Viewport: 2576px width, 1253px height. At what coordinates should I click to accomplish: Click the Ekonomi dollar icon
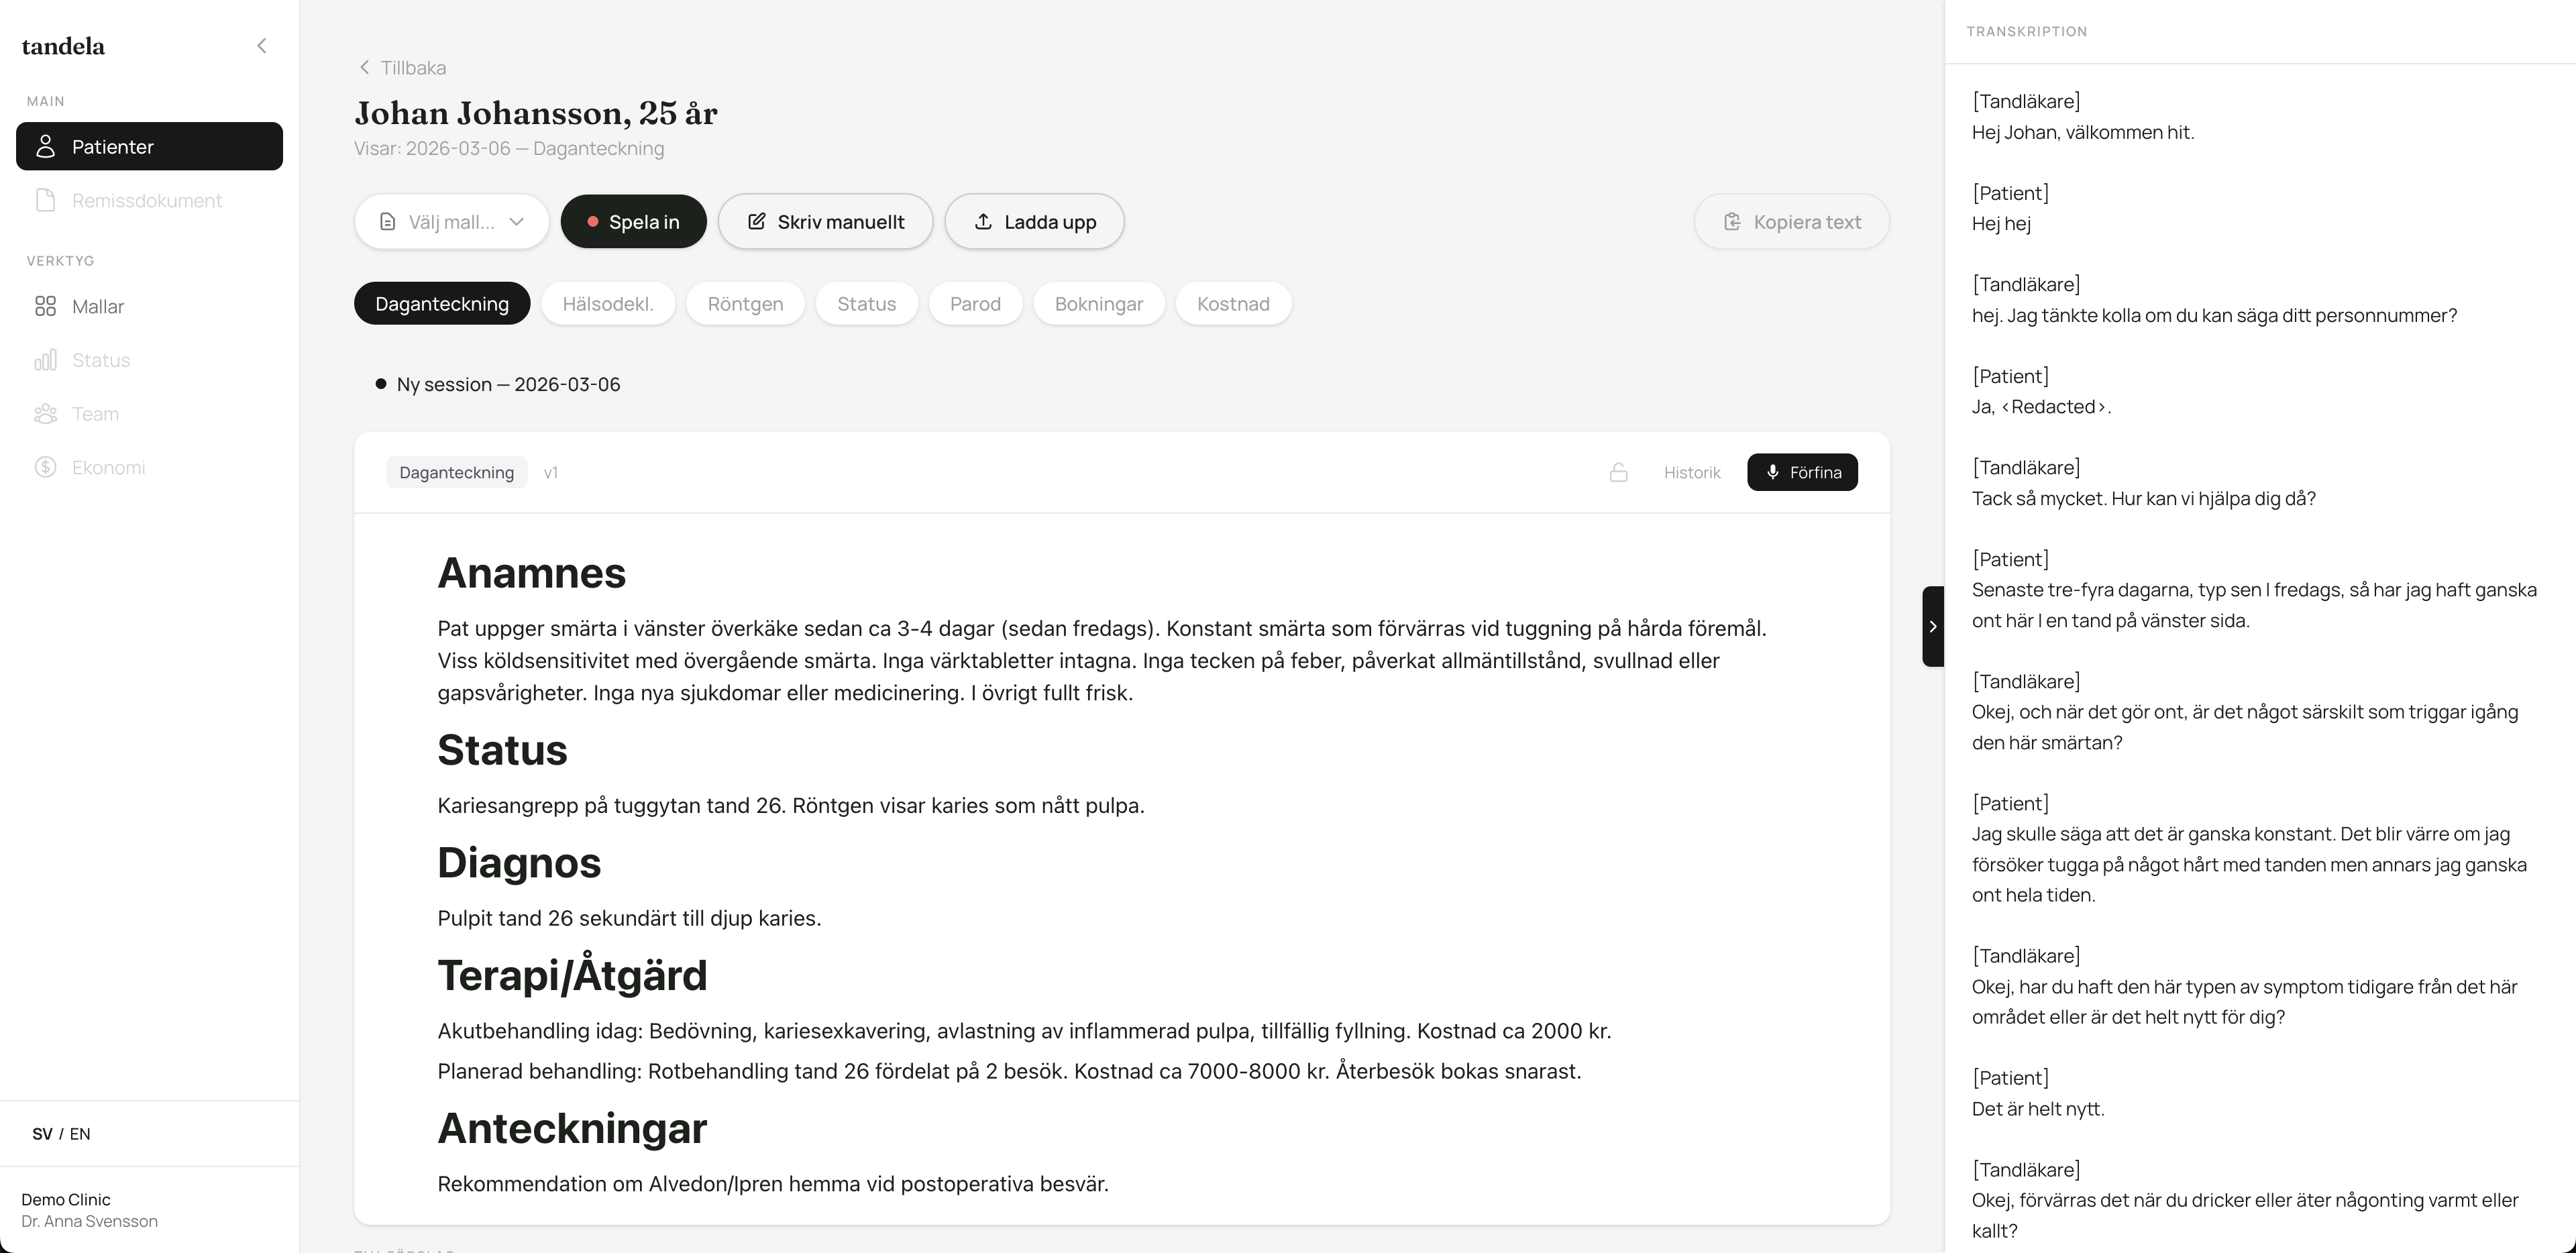tap(45, 468)
